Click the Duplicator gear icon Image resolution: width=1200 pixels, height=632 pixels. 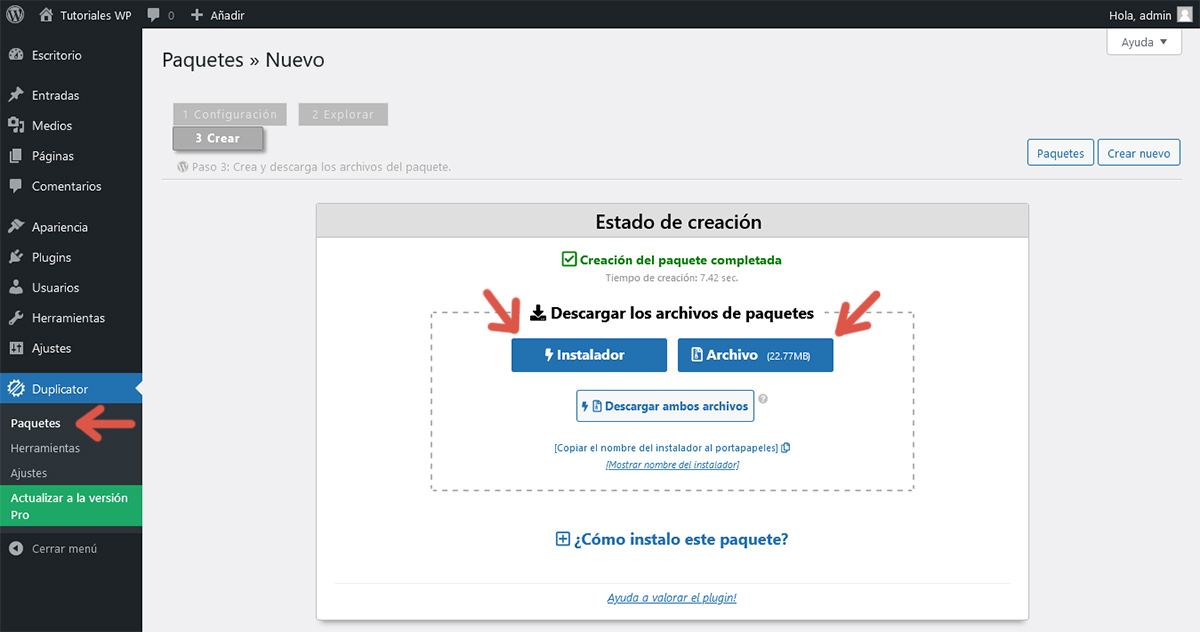(16, 389)
